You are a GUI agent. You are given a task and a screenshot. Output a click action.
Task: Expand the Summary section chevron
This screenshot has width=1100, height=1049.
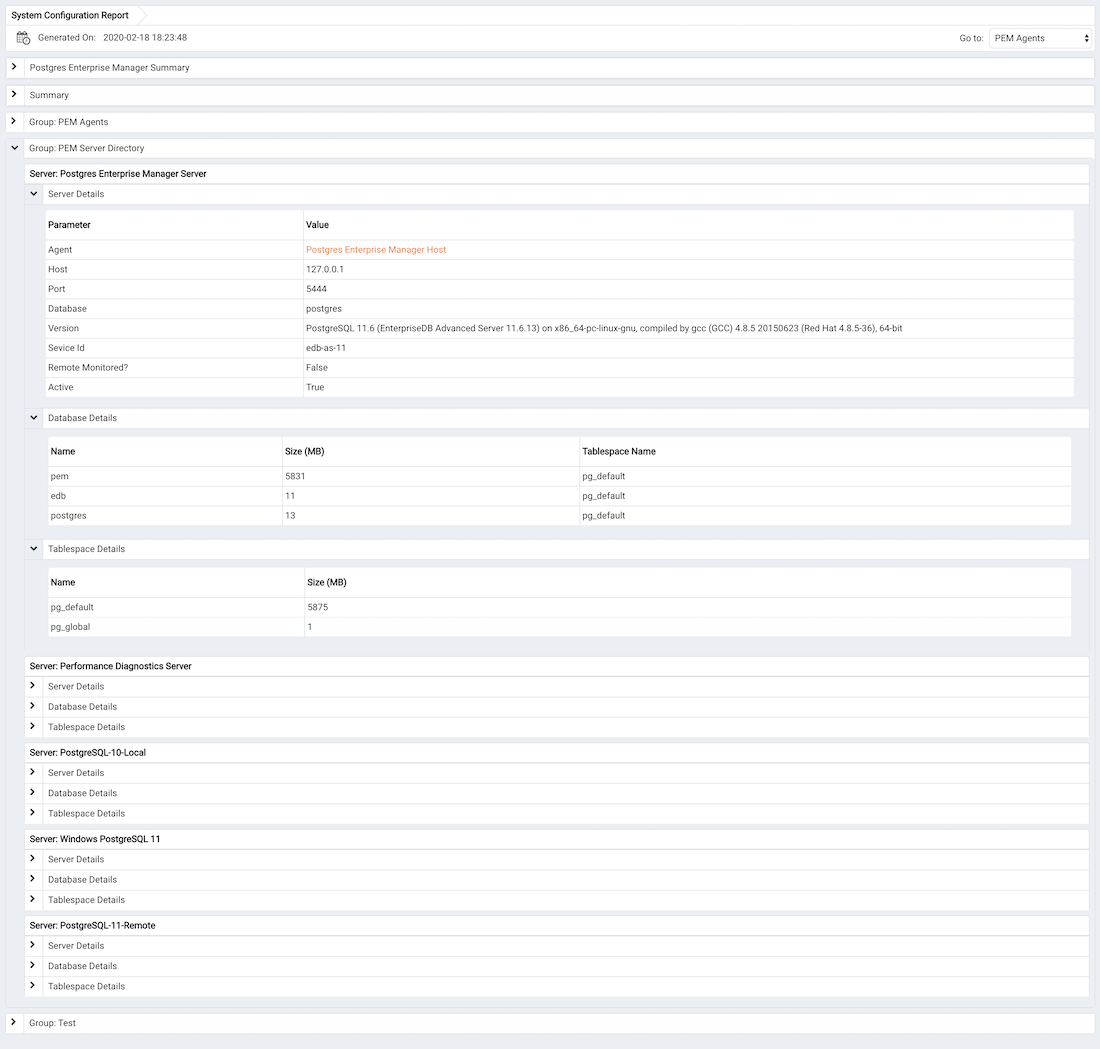click(14, 94)
